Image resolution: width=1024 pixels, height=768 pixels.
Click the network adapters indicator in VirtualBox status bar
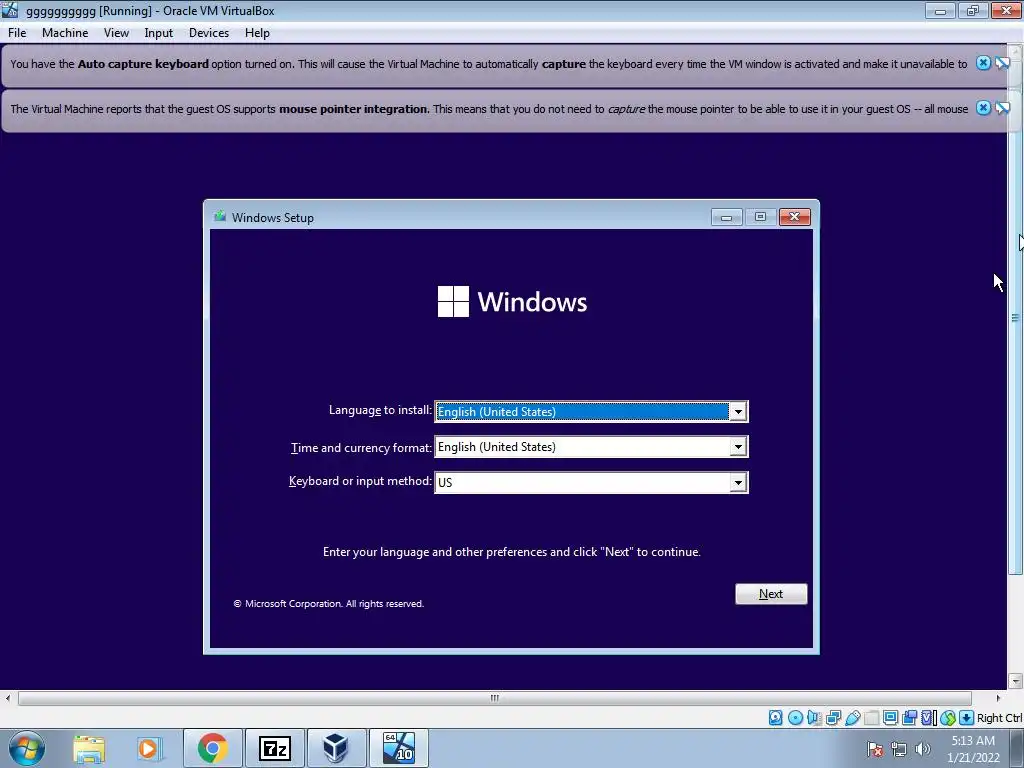tap(833, 718)
